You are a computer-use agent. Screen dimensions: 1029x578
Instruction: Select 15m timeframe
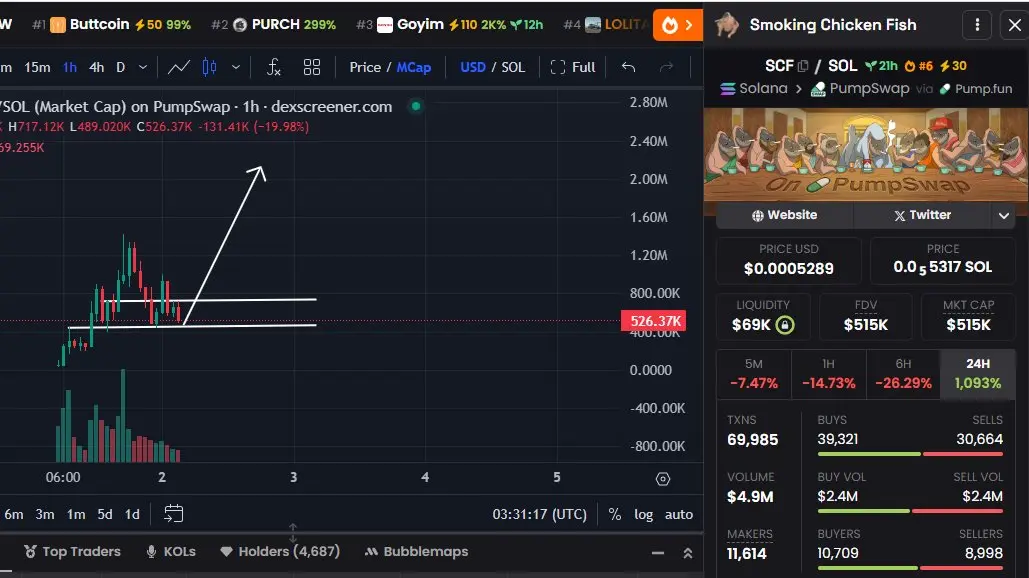tap(37, 67)
